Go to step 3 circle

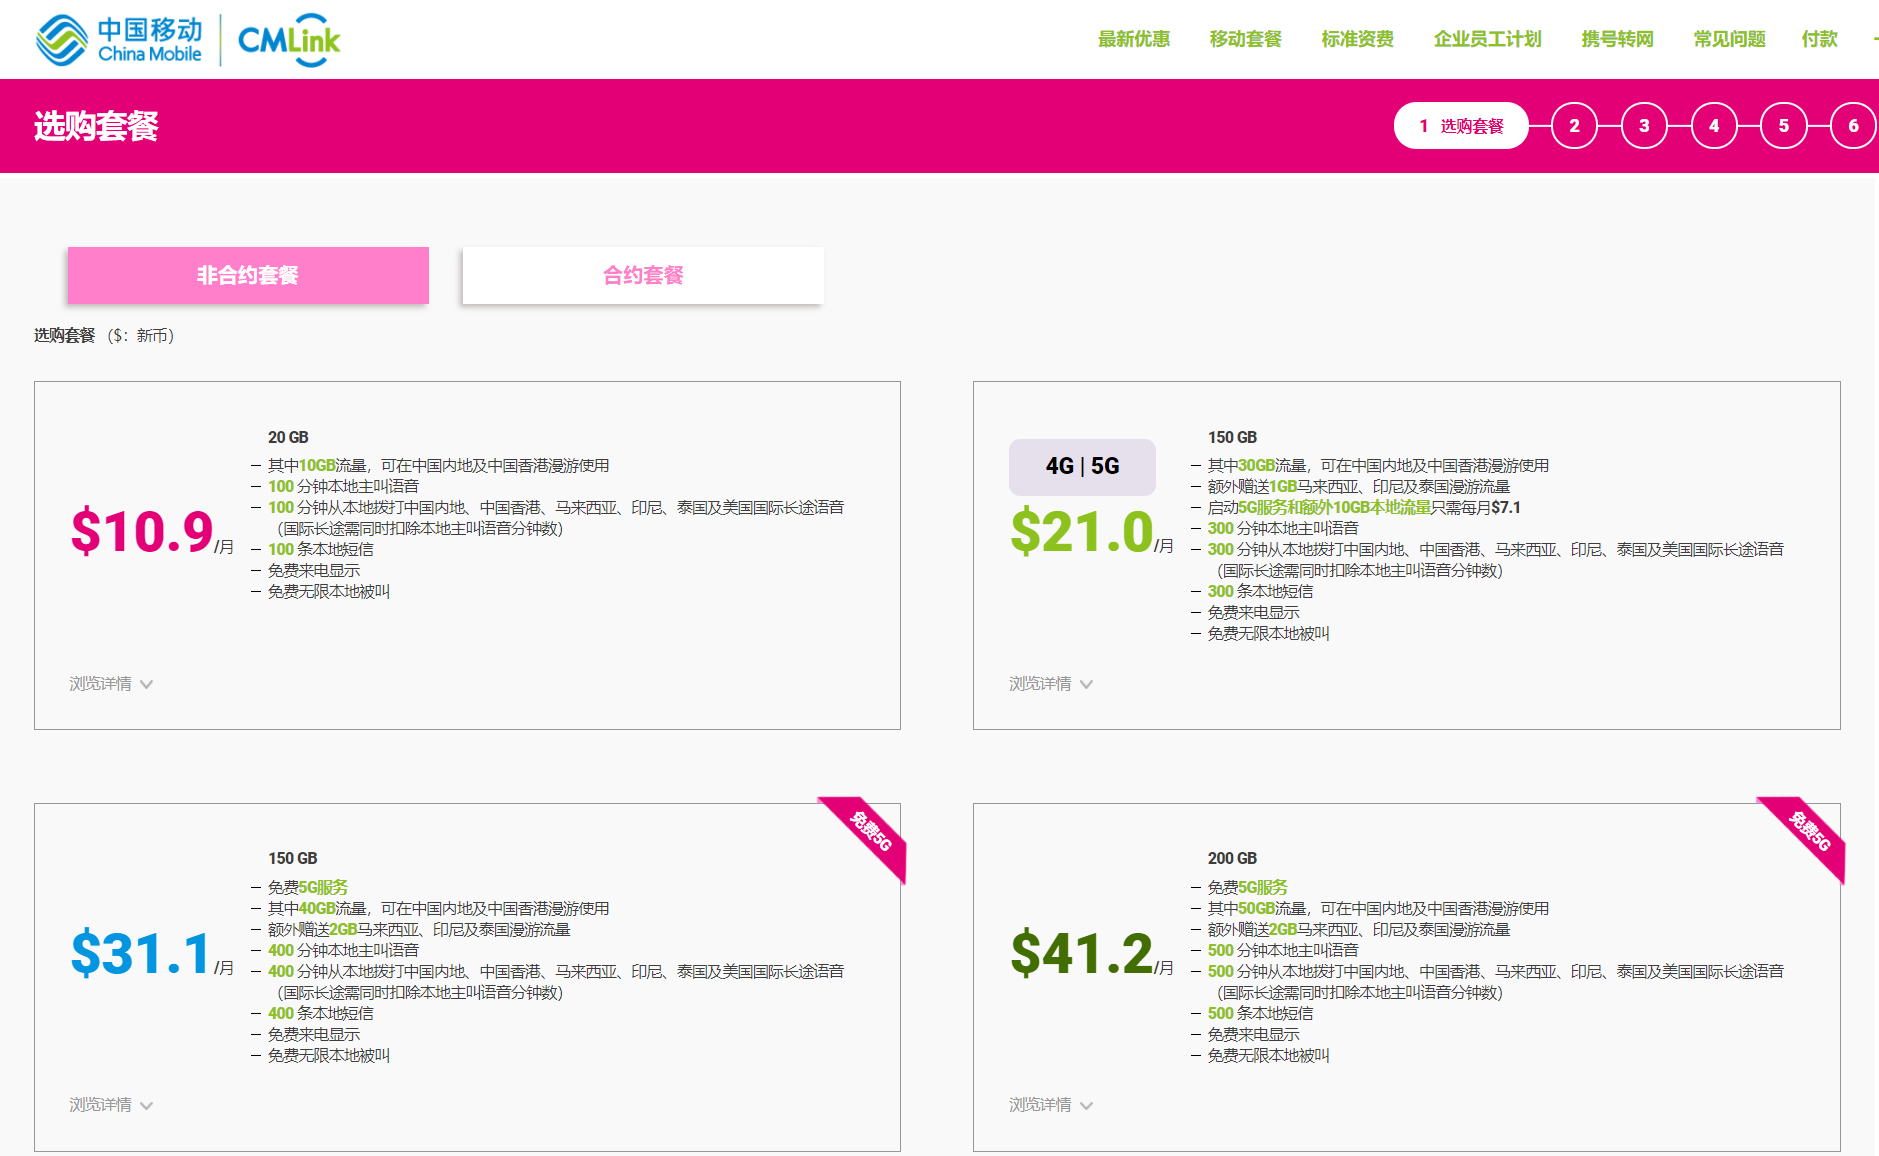1644,126
